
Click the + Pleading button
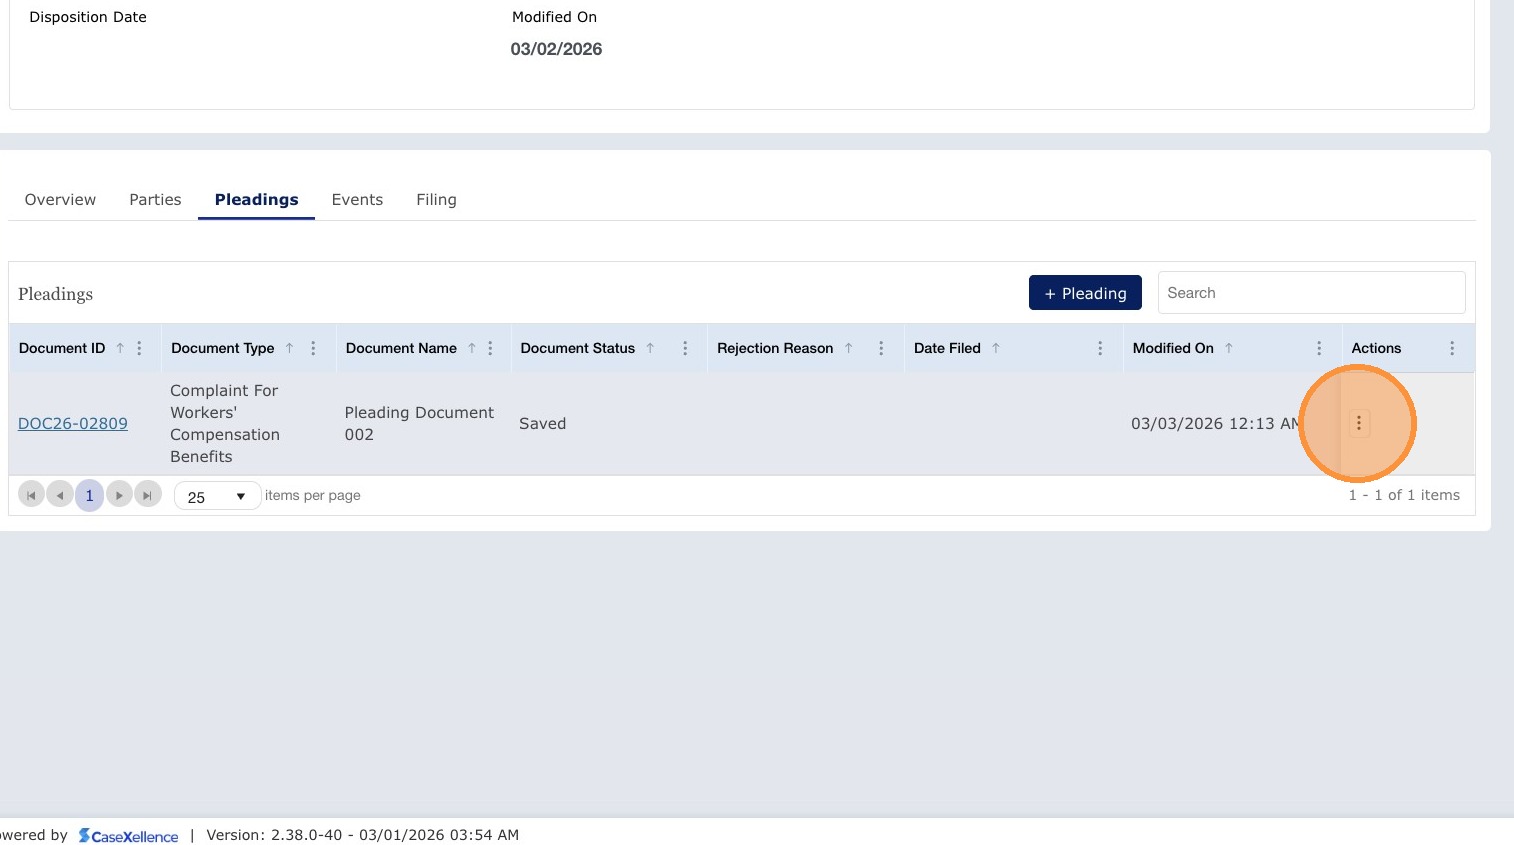point(1085,293)
